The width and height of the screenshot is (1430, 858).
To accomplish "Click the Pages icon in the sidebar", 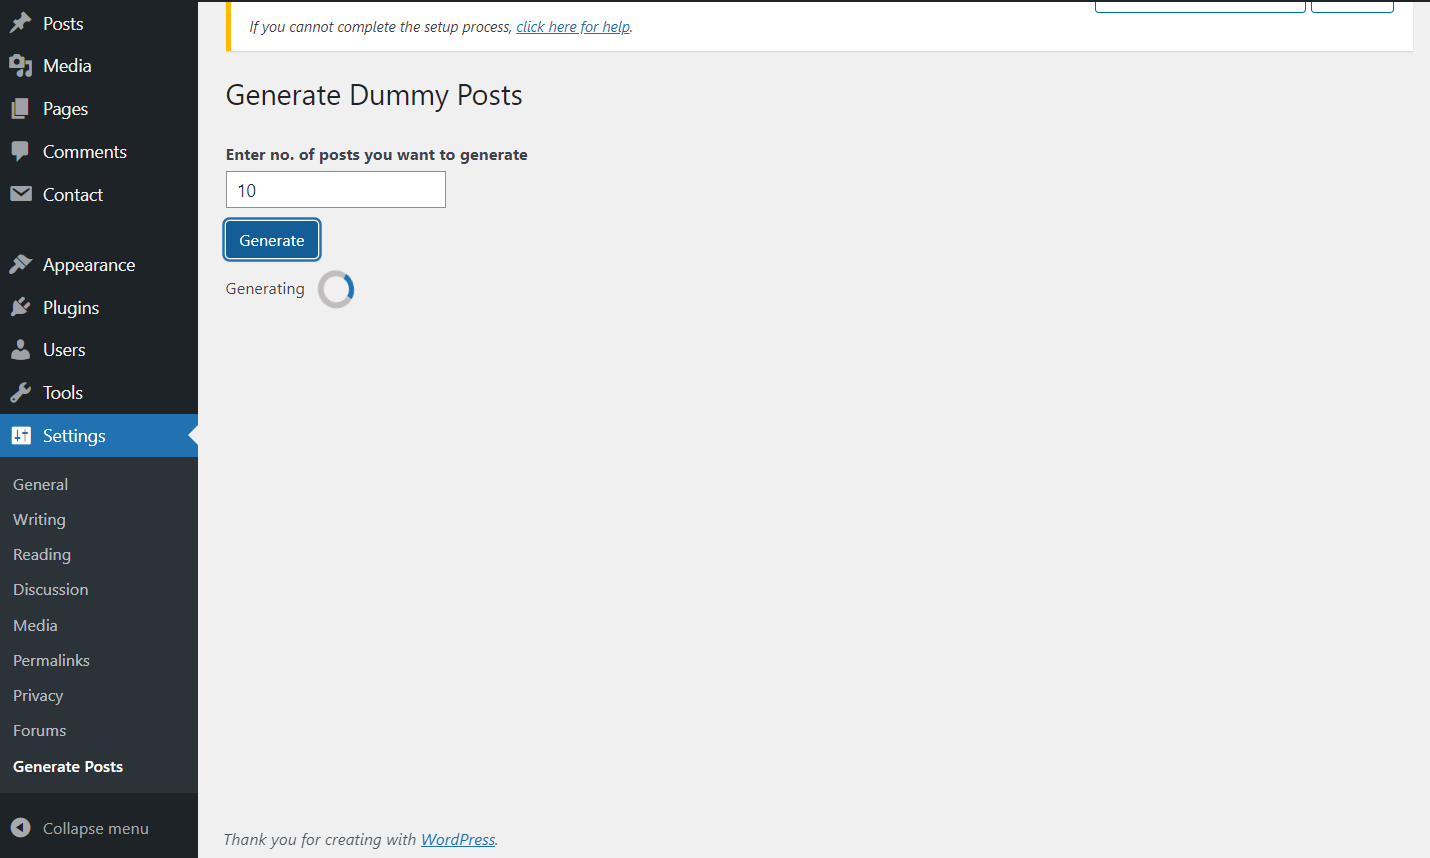I will [x=22, y=108].
